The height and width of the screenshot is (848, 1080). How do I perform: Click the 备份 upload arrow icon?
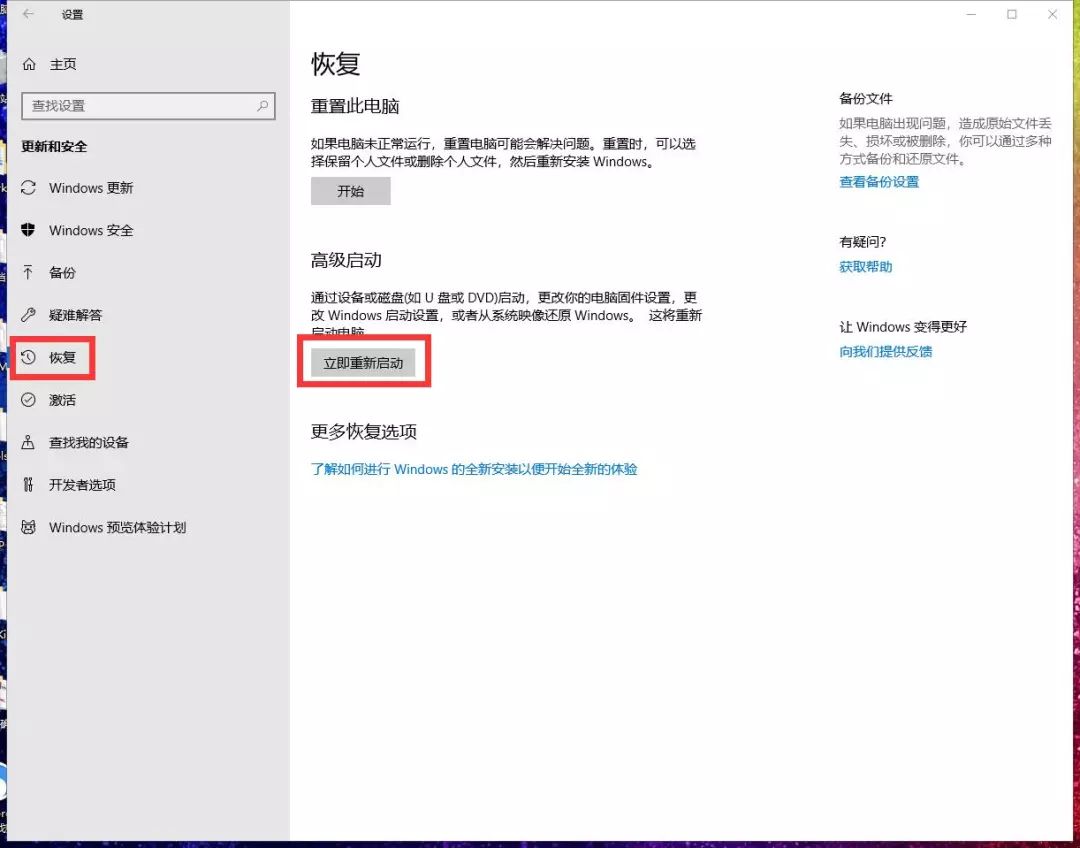(x=28, y=272)
